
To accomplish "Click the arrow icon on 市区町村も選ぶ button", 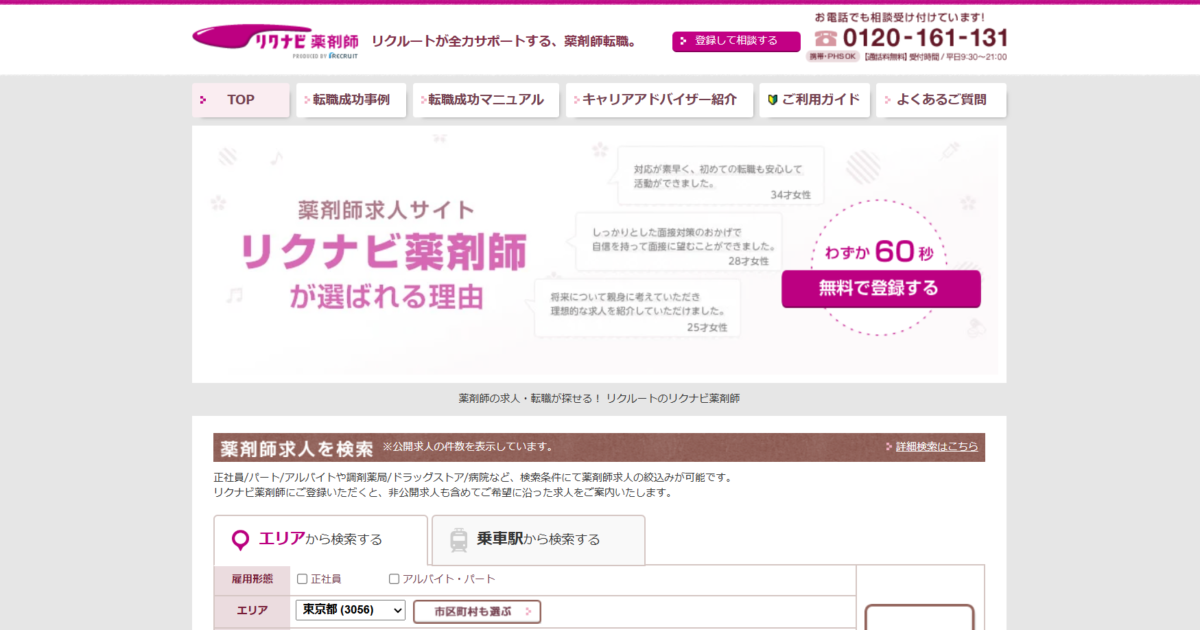I will point(529,611).
